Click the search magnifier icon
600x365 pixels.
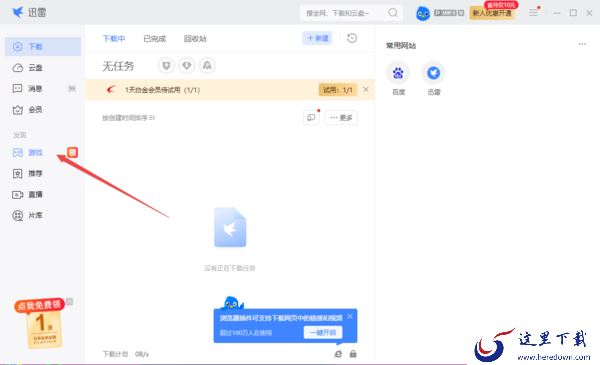[393, 13]
